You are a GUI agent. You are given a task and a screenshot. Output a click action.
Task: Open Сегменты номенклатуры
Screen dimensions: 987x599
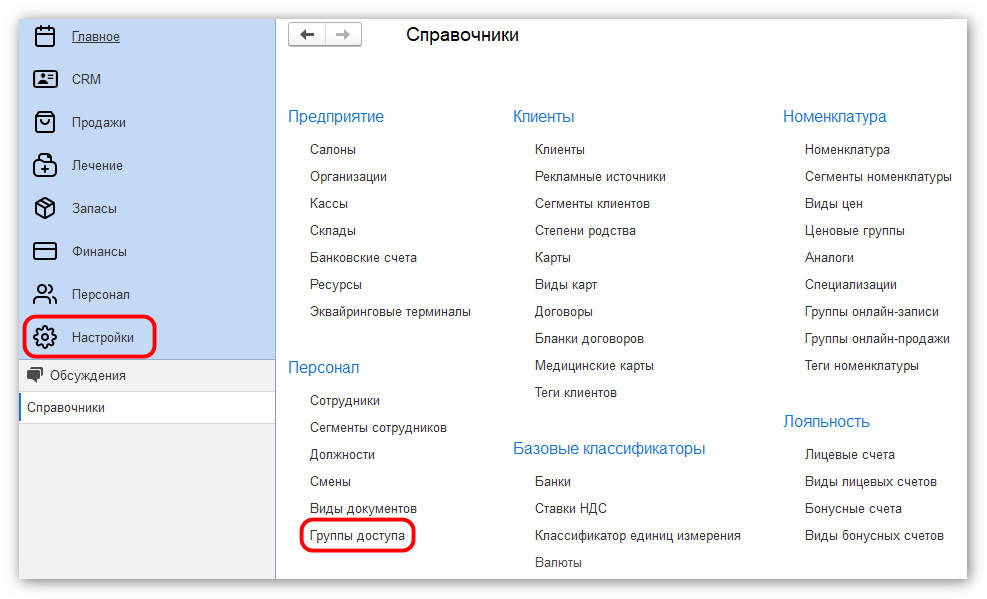[878, 177]
